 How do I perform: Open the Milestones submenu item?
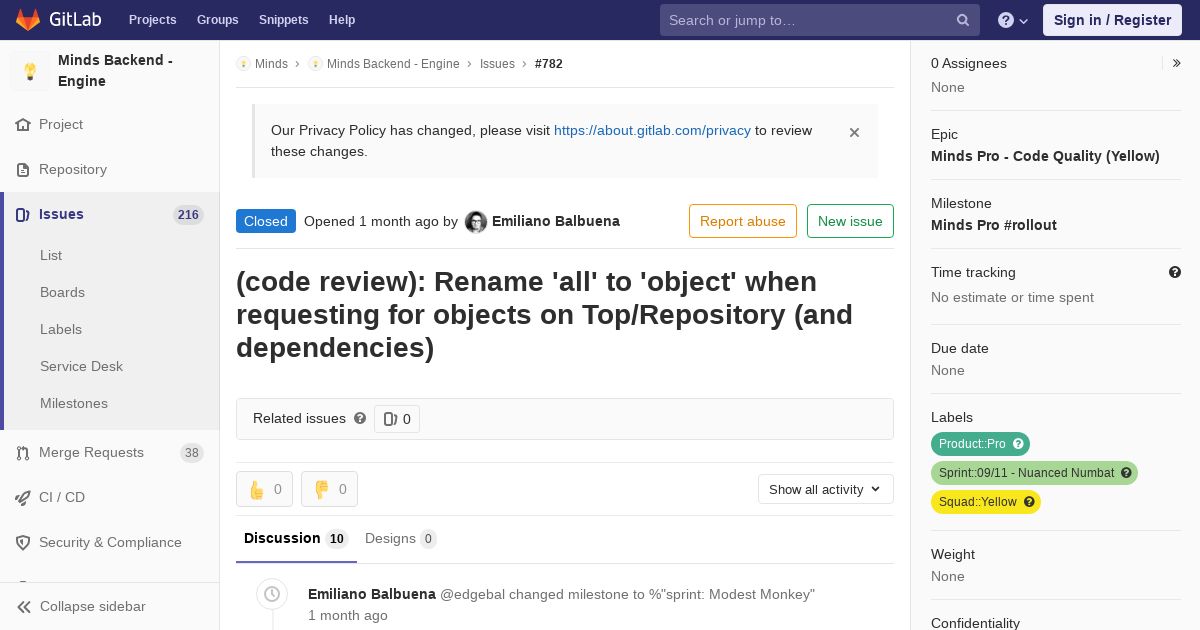74,403
